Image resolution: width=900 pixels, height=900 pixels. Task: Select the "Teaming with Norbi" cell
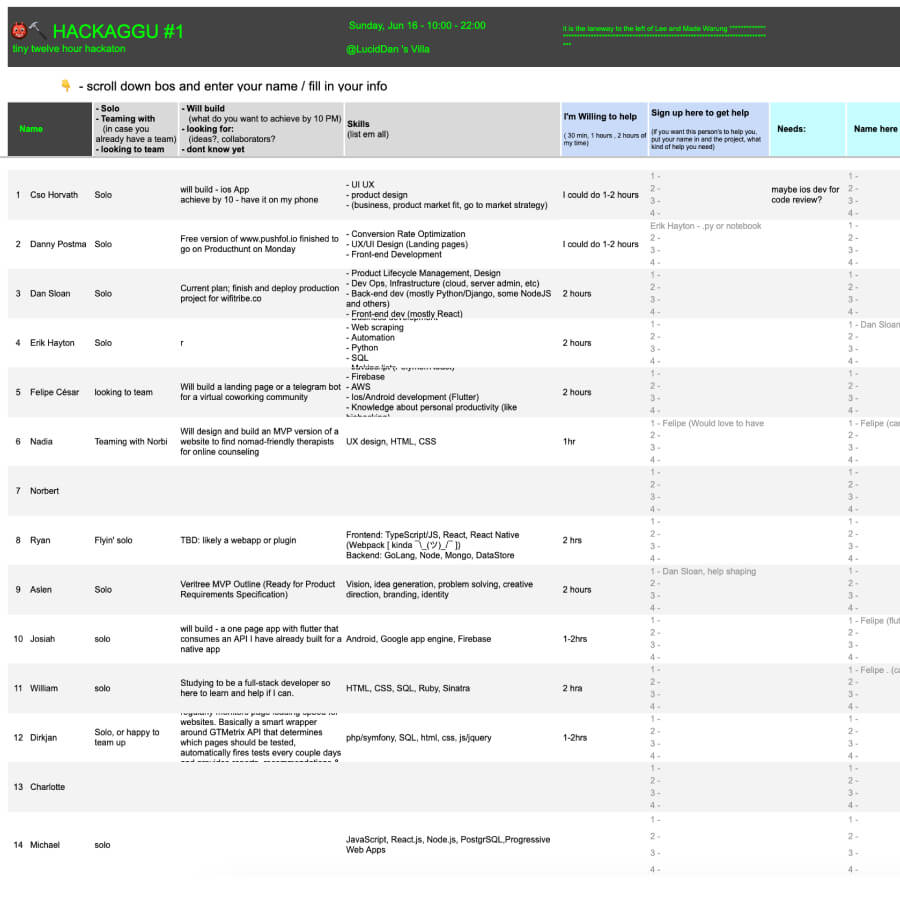coord(131,441)
